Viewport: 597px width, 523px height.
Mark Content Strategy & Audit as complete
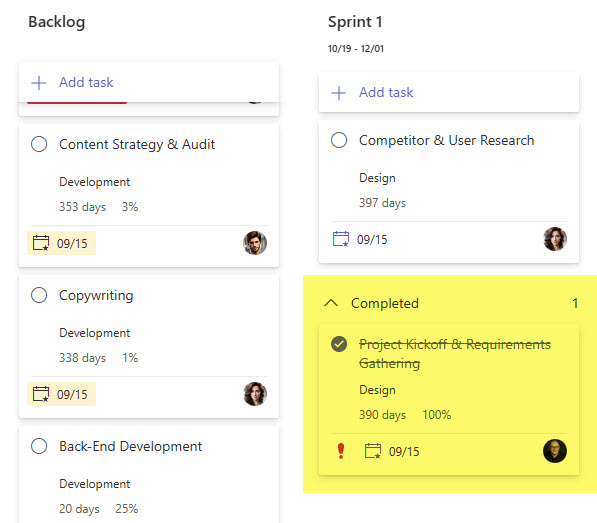point(39,144)
